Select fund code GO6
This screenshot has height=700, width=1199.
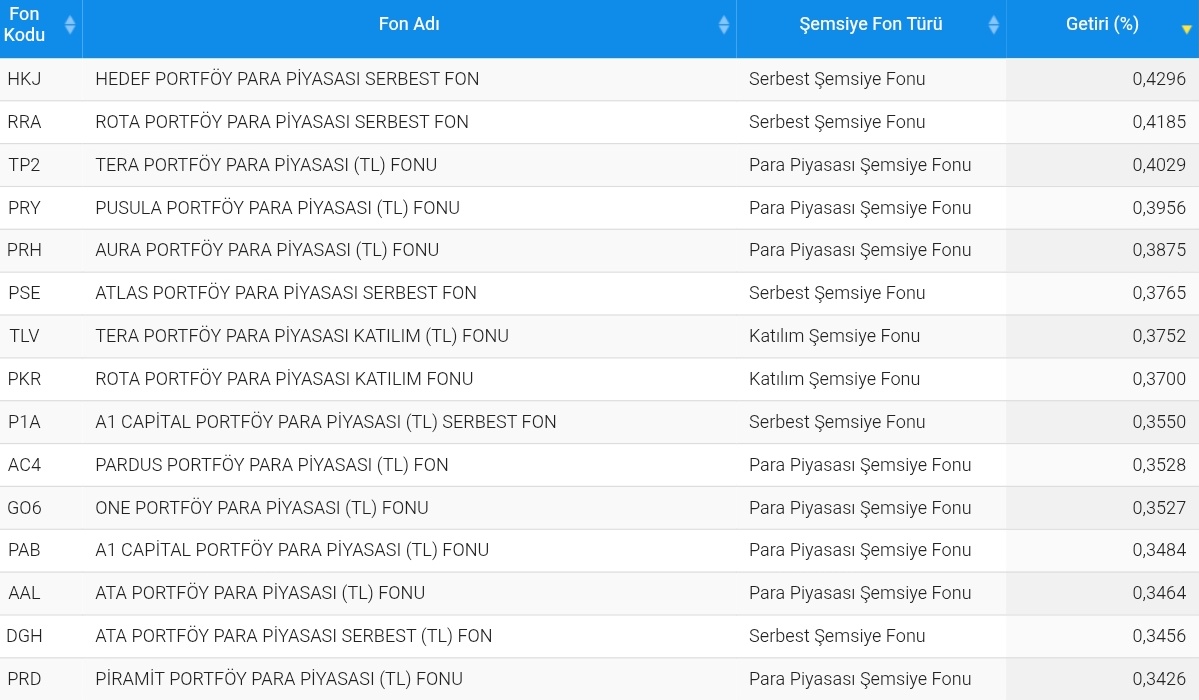point(24,507)
